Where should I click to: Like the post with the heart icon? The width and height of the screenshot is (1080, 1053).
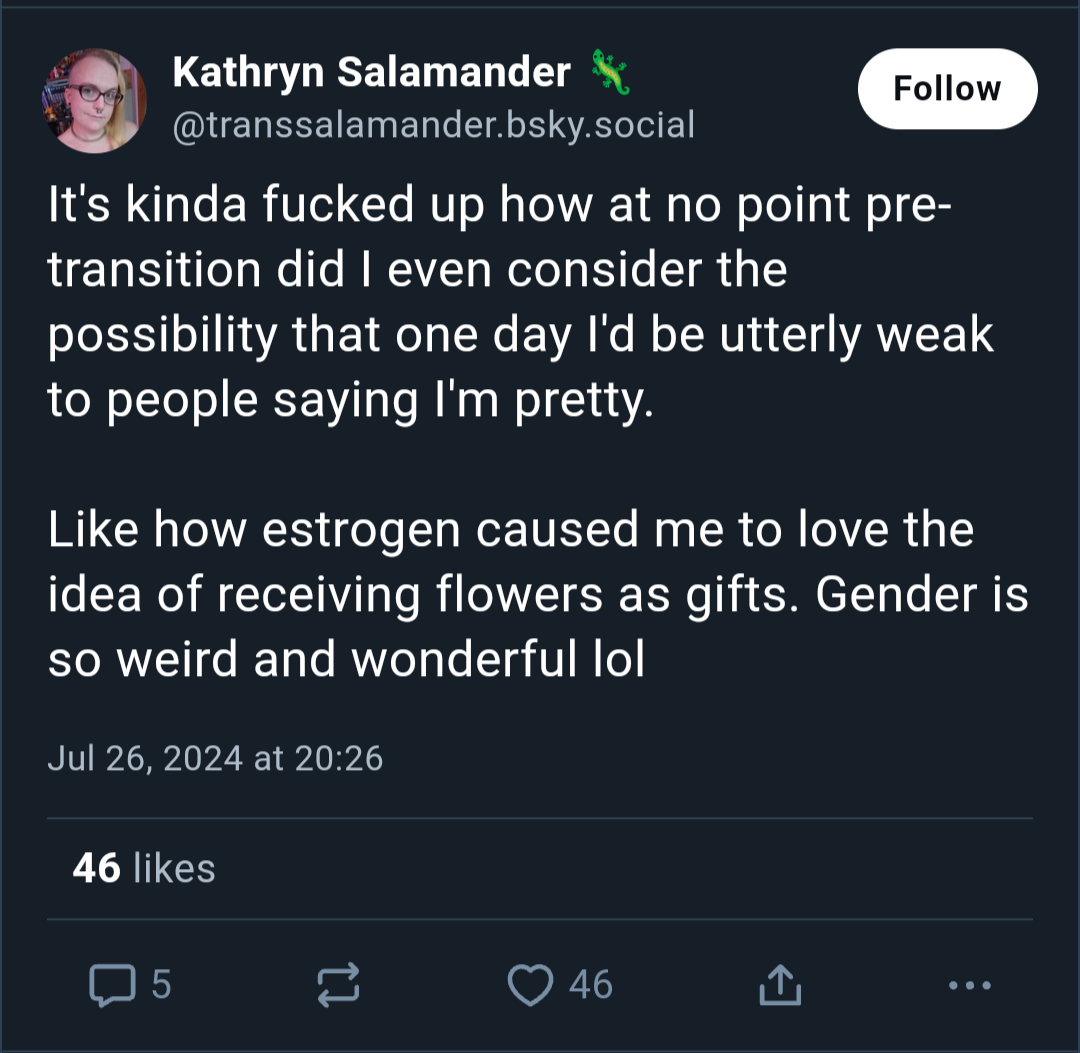tap(530, 985)
